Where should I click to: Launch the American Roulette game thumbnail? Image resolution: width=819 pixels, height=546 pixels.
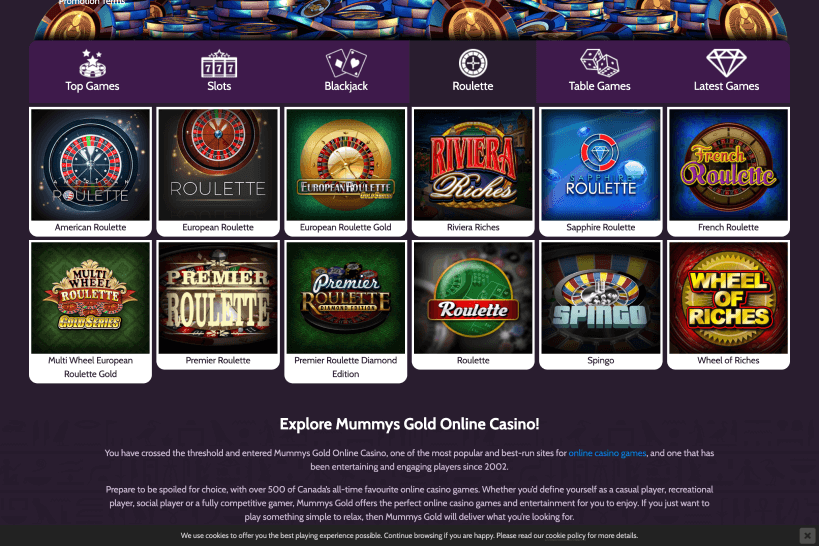(x=90, y=165)
